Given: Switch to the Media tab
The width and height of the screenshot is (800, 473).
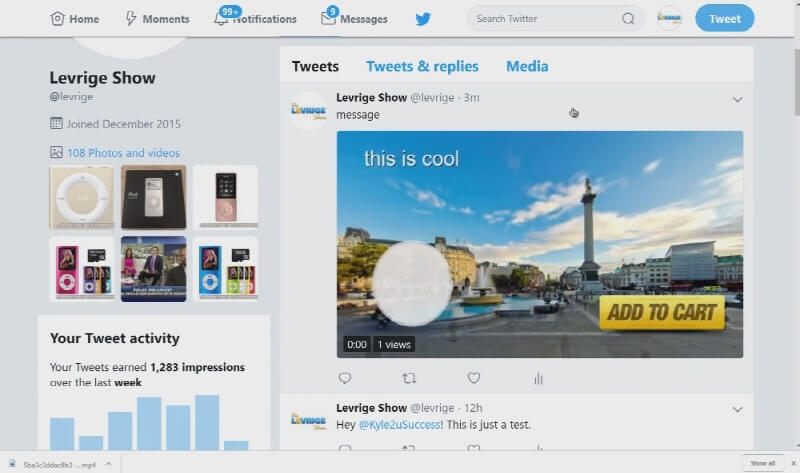Looking at the screenshot, I should [527, 66].
